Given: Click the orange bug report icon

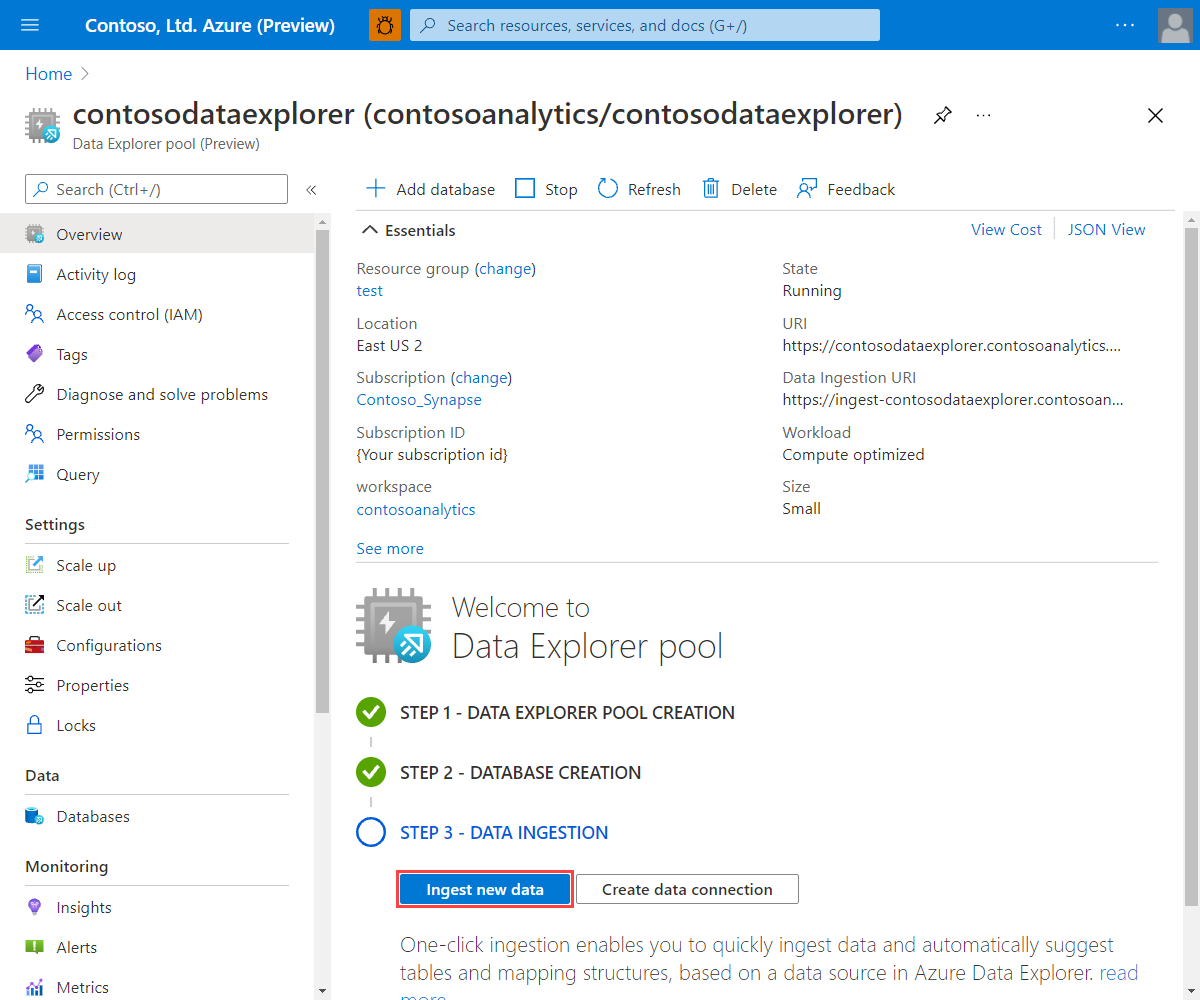Looking at the screenshot, I should tap(385, 25).
